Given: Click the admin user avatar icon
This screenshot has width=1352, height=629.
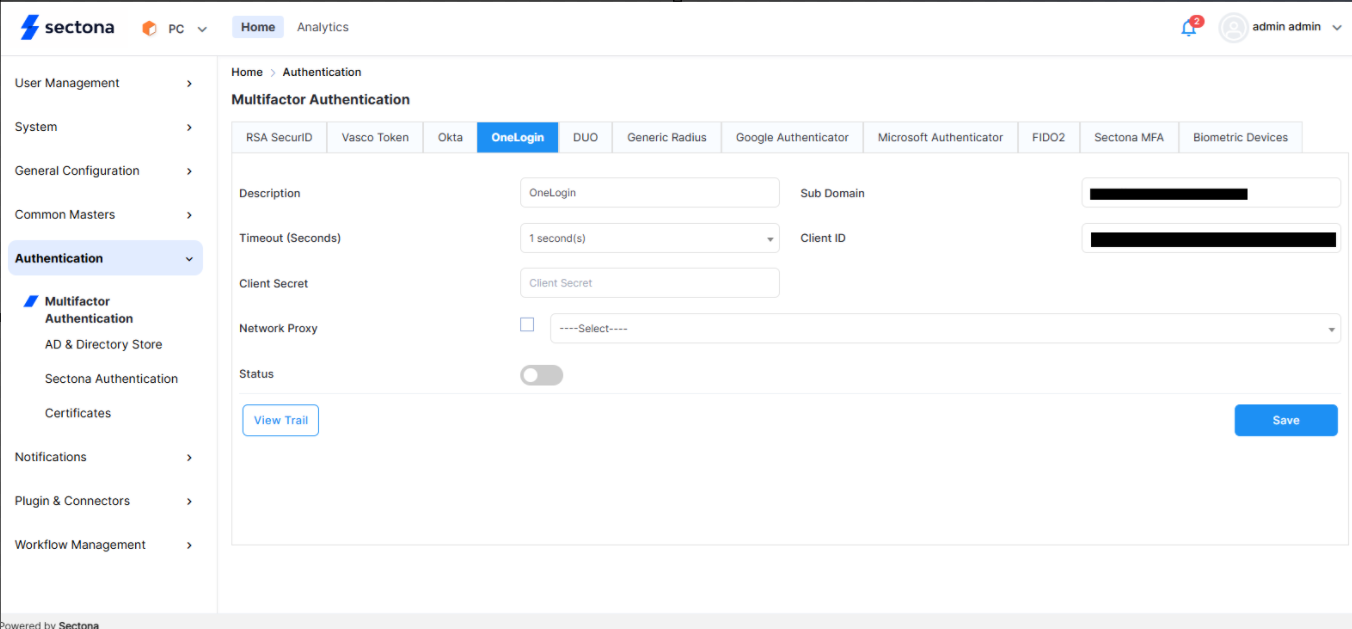Looking at the screenshot, I should click(1233, 28).
